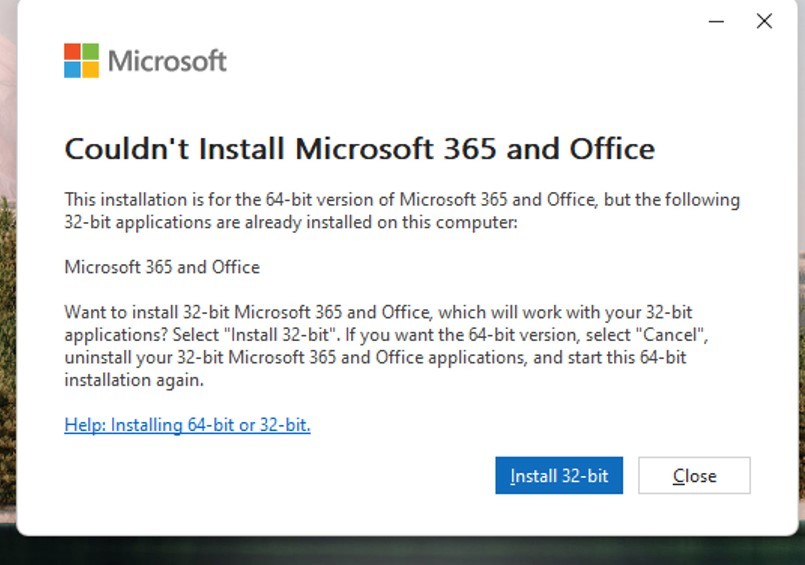Click the "installation again." closing text line
This screenshot has height=565, width=805.
click(x=134, y=380)
